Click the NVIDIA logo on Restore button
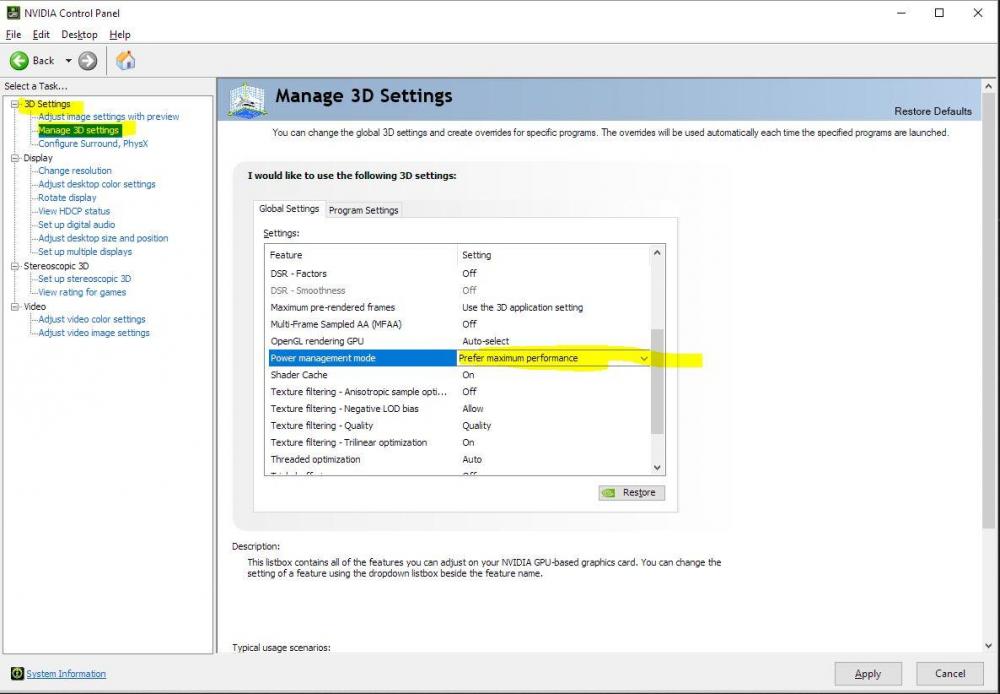Image resolution: width=1000 pixels, height=694 pixels. 609,492
